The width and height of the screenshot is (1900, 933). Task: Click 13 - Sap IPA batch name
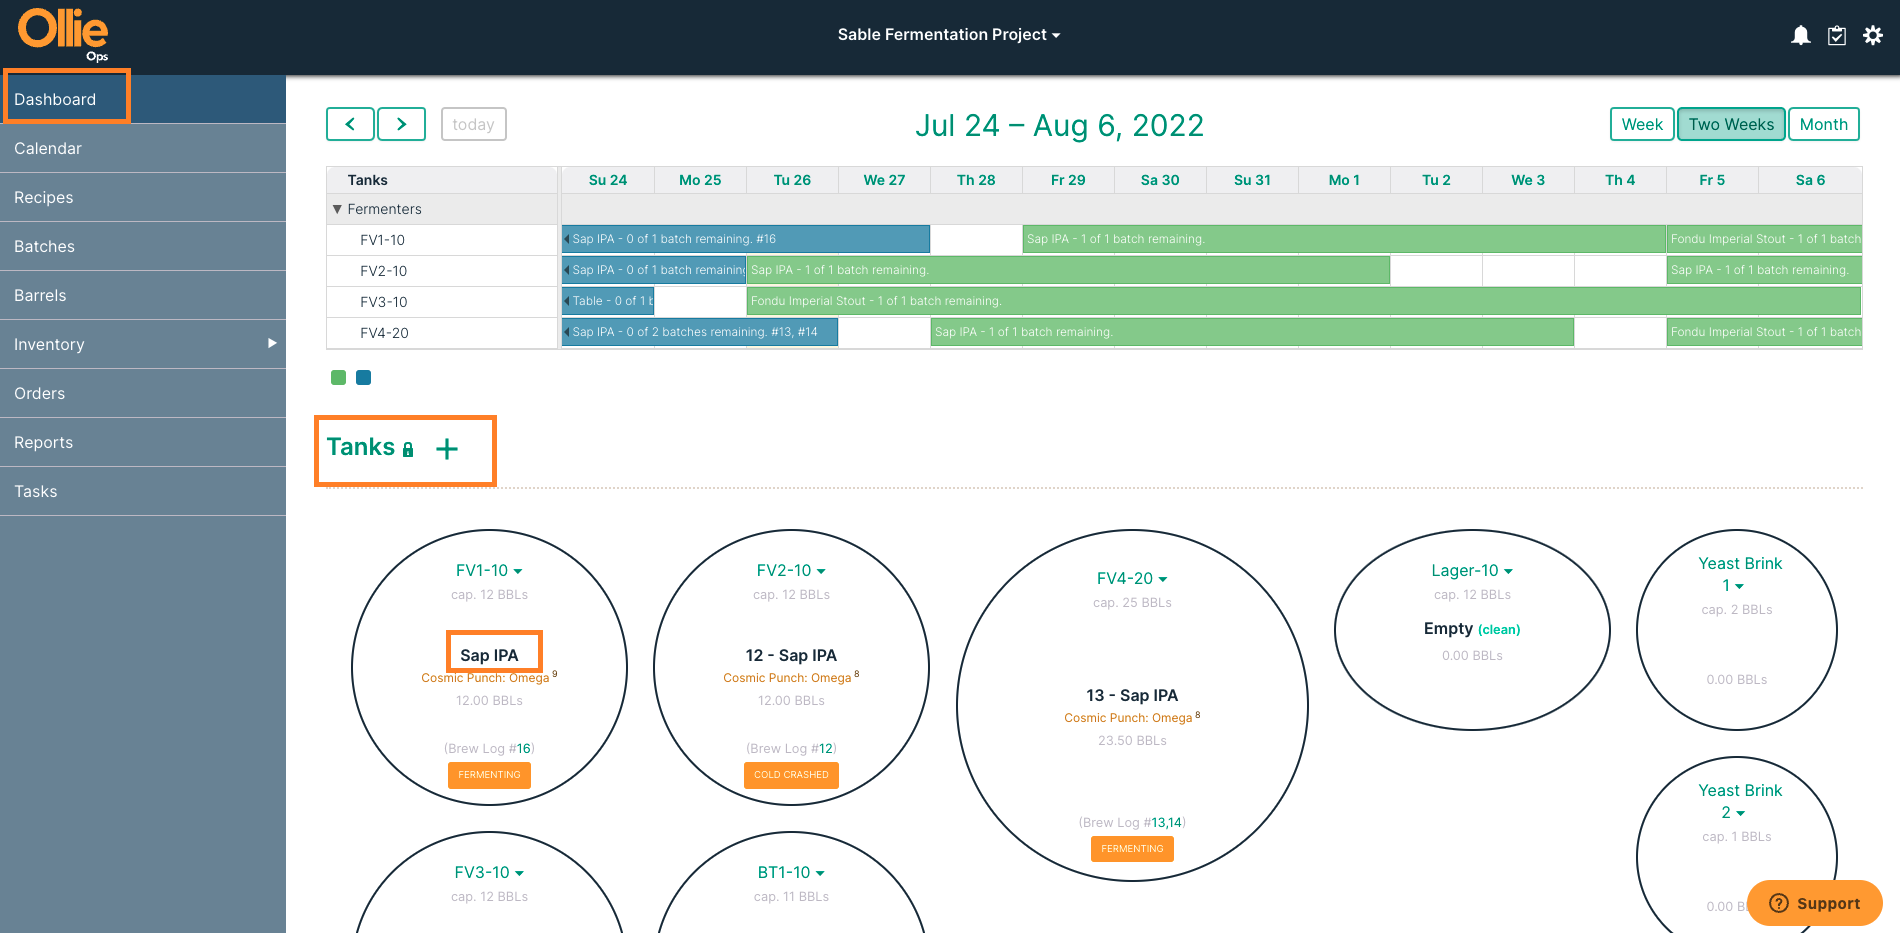1132,695
